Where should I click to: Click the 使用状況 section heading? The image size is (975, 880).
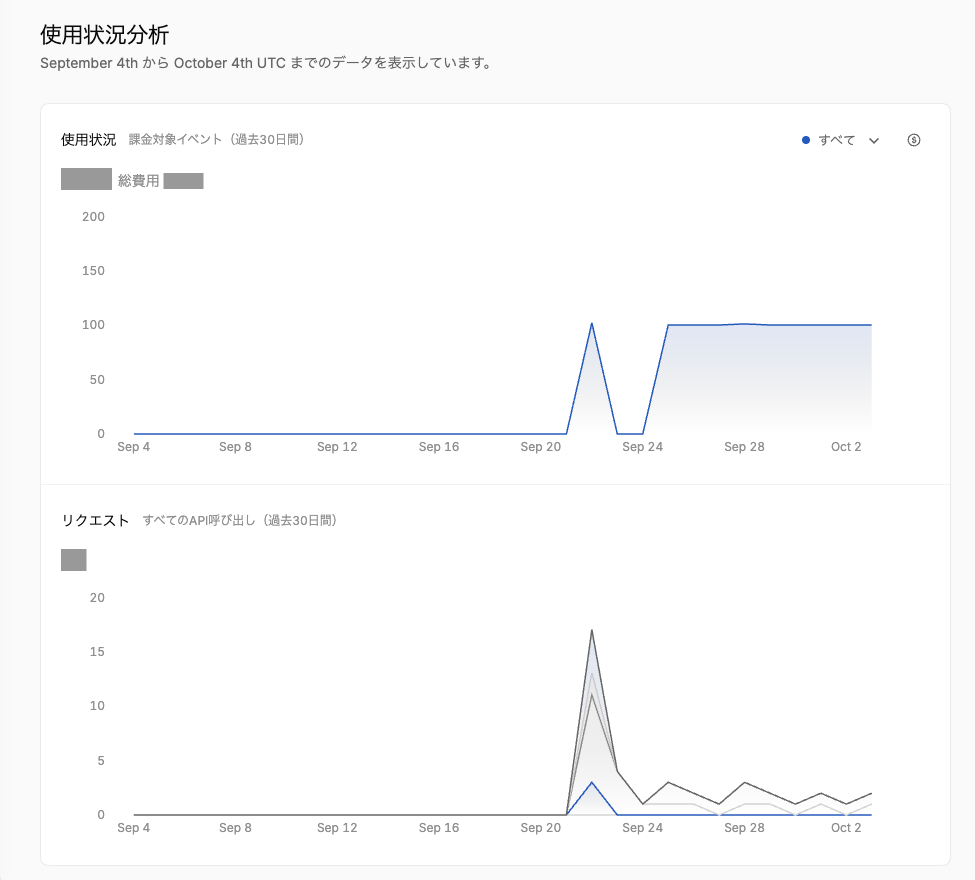(88, 139)
